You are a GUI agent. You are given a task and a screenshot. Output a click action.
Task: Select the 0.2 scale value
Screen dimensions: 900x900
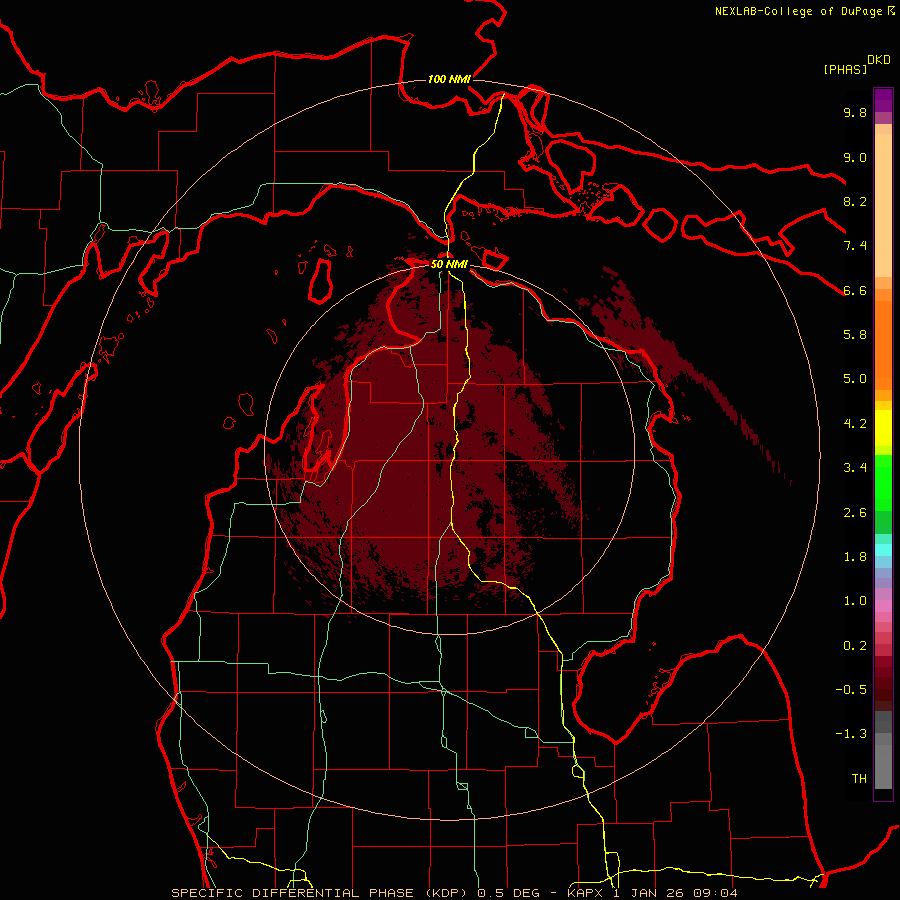click(x=855, y=646)
